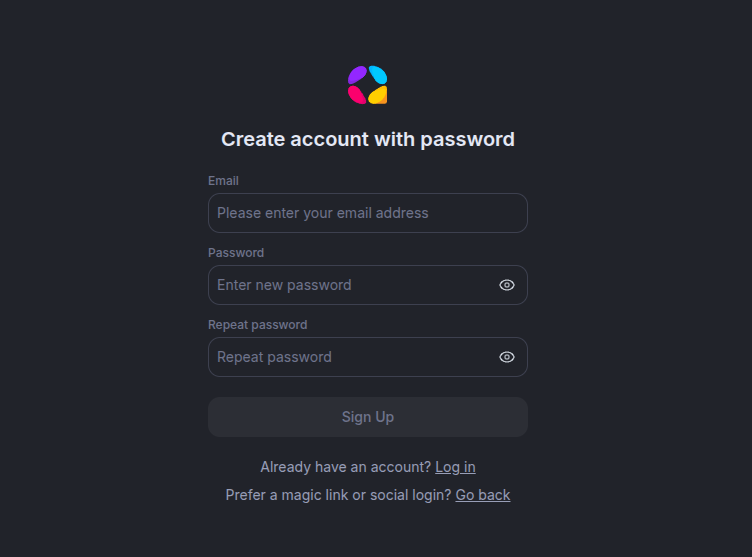Click into the Enter new password field
Image resolution: width=752 pixels, height=557 pixels.
350,285
